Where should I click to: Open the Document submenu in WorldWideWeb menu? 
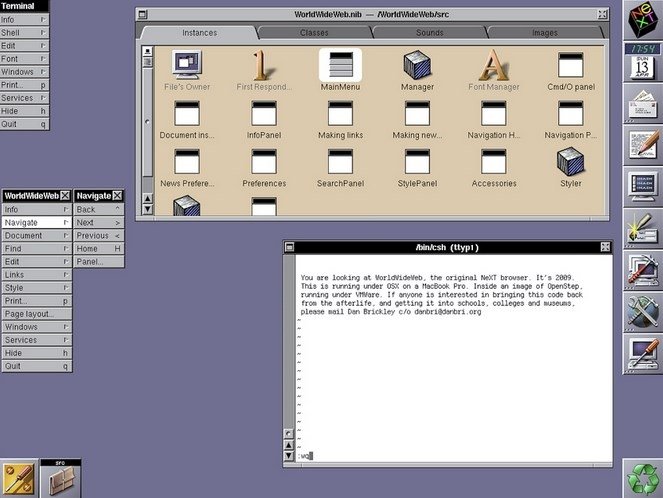click(37, 235)
